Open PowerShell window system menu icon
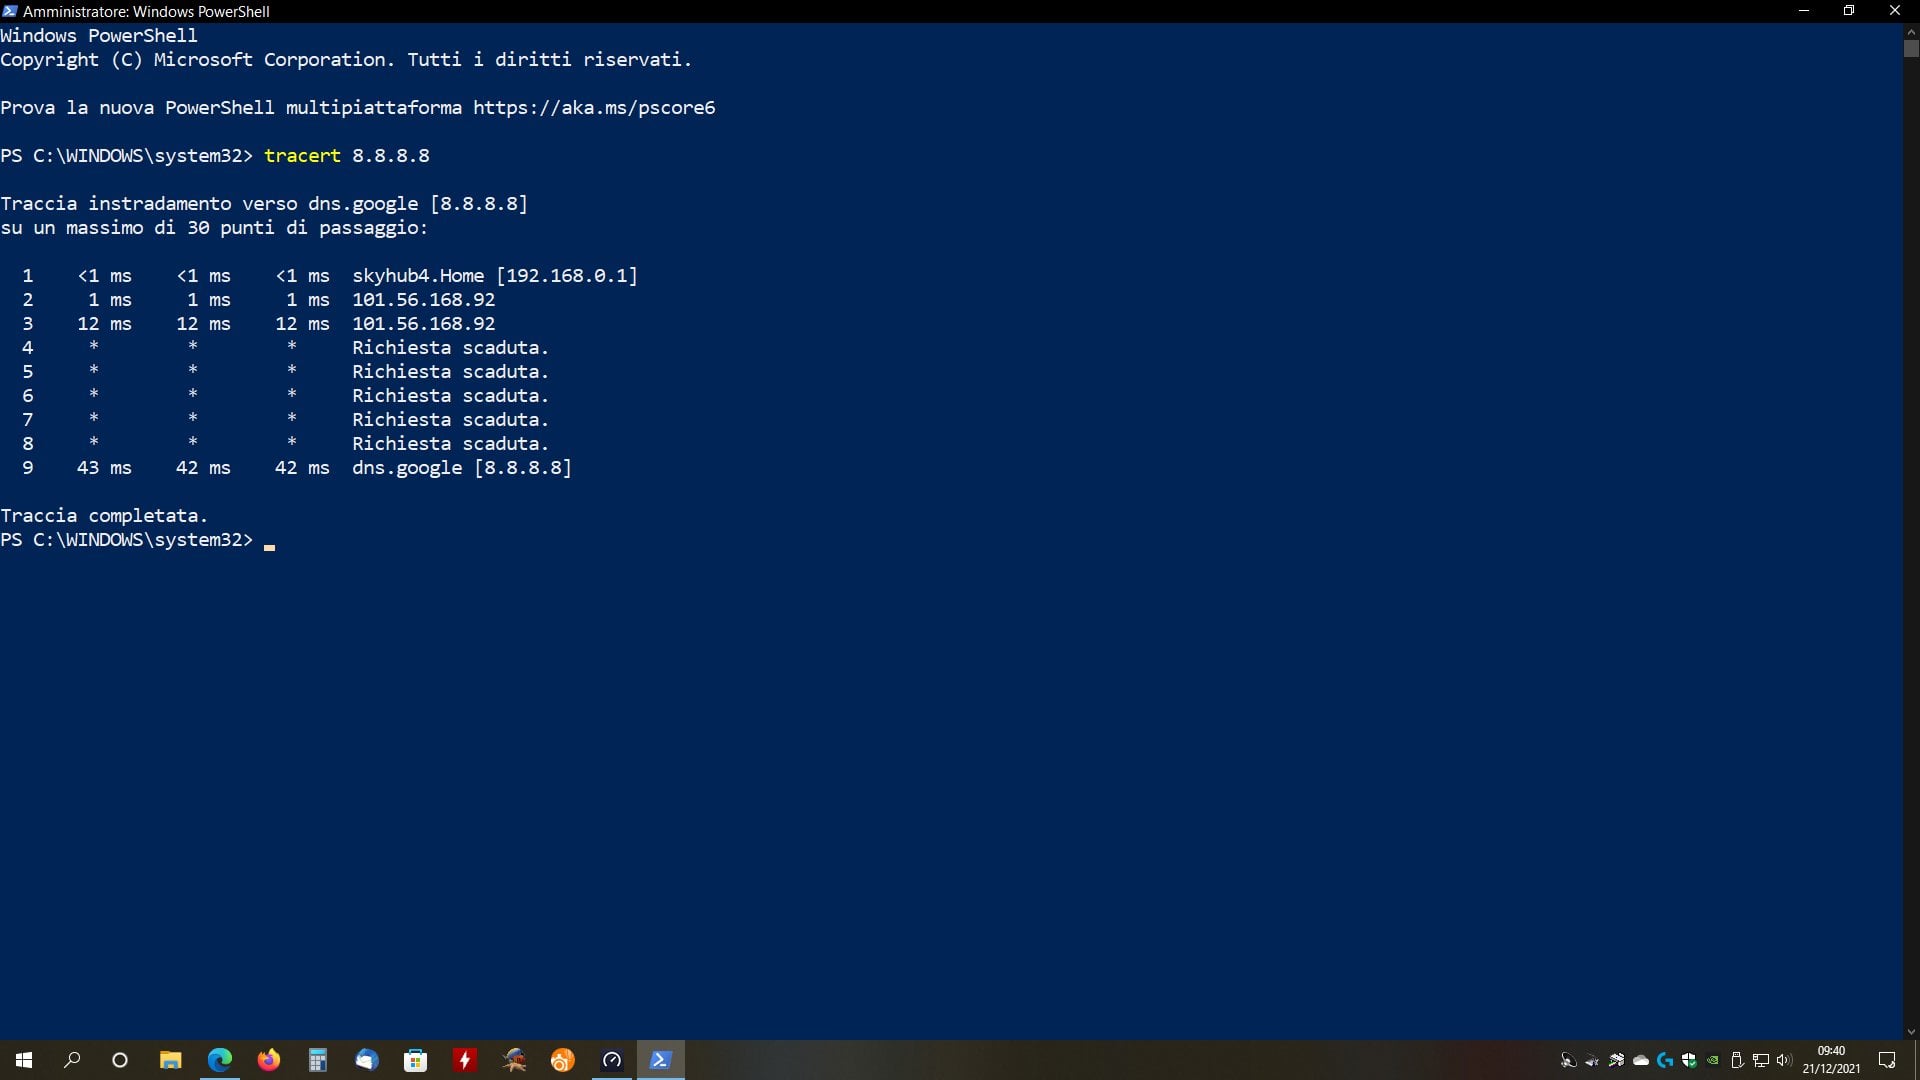This screenshot has width=1920, height=1080. [10, 11]
